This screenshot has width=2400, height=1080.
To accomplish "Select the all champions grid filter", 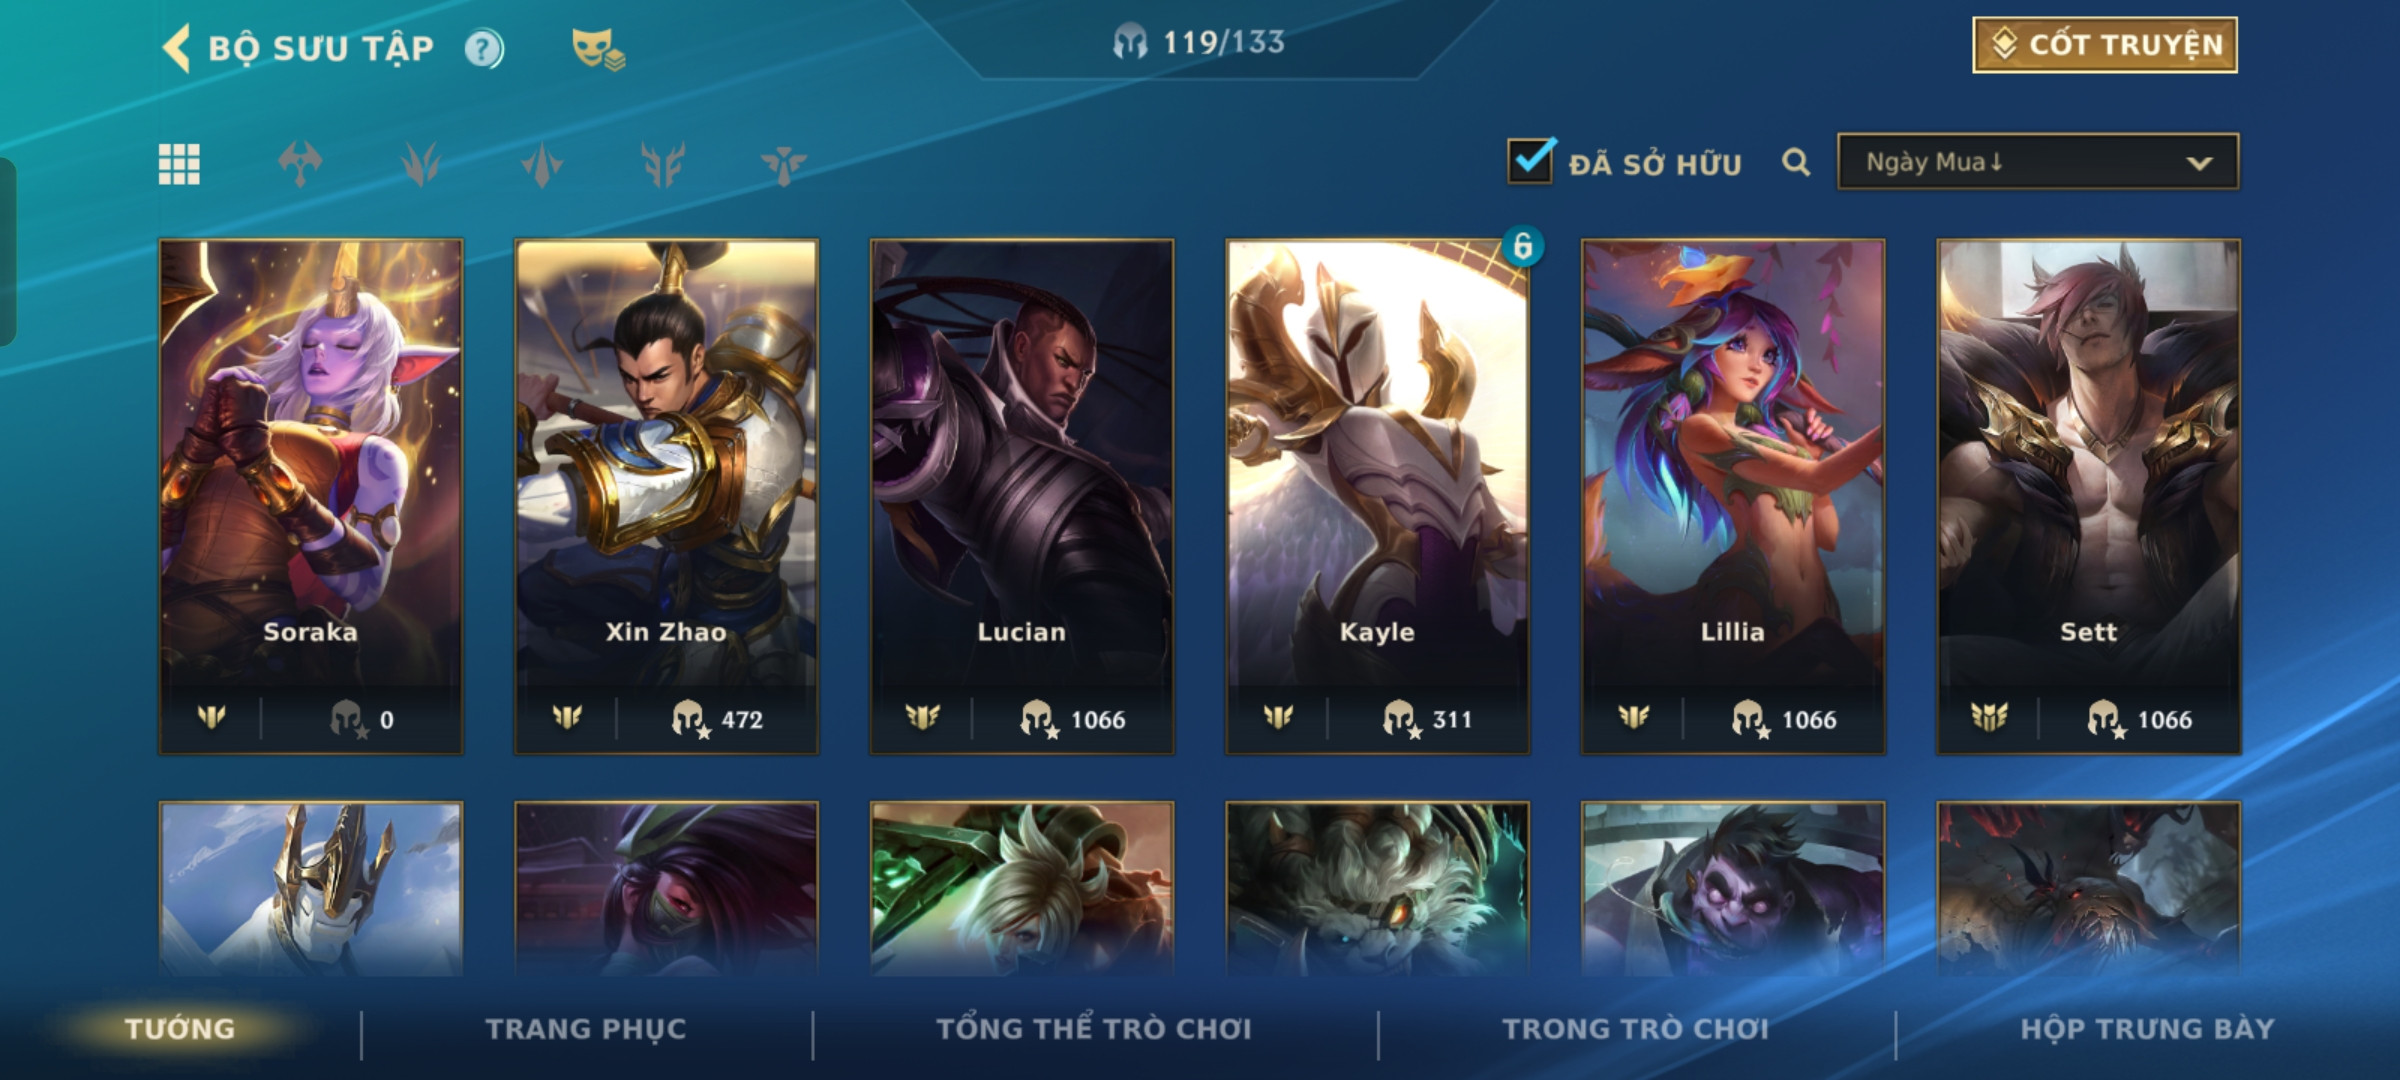I will (179, 164).
